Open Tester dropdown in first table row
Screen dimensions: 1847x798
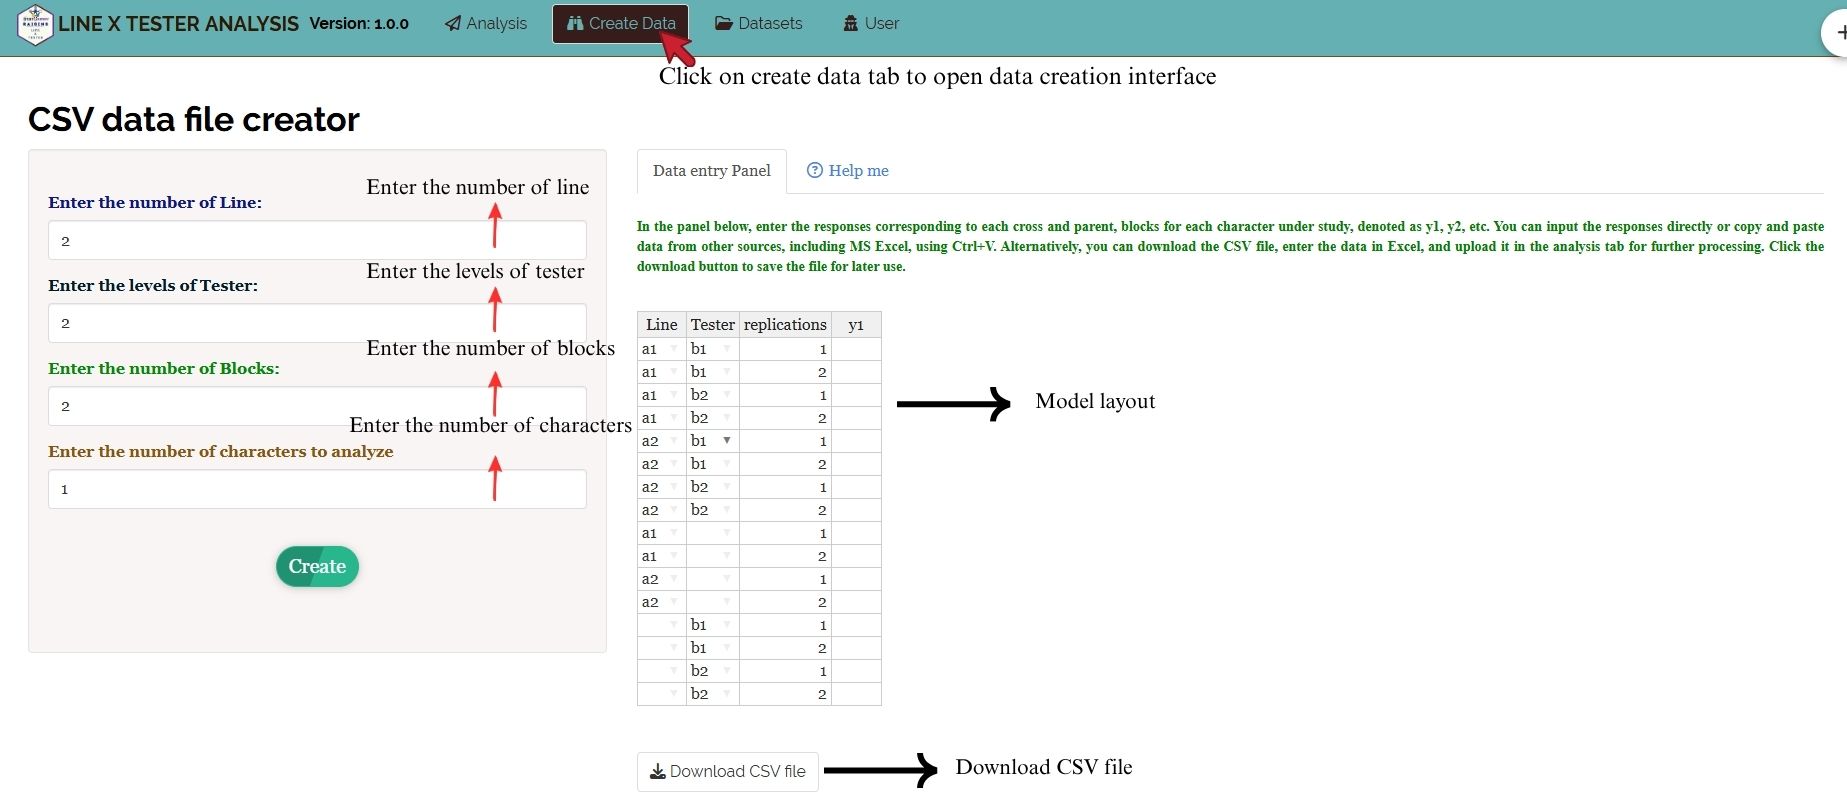pyautogui.click(x=727, y=349)
